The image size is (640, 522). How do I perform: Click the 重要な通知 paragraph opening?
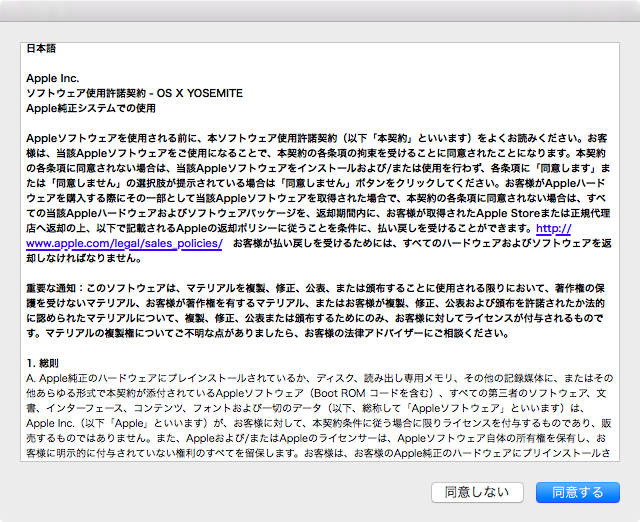(51, 288)
